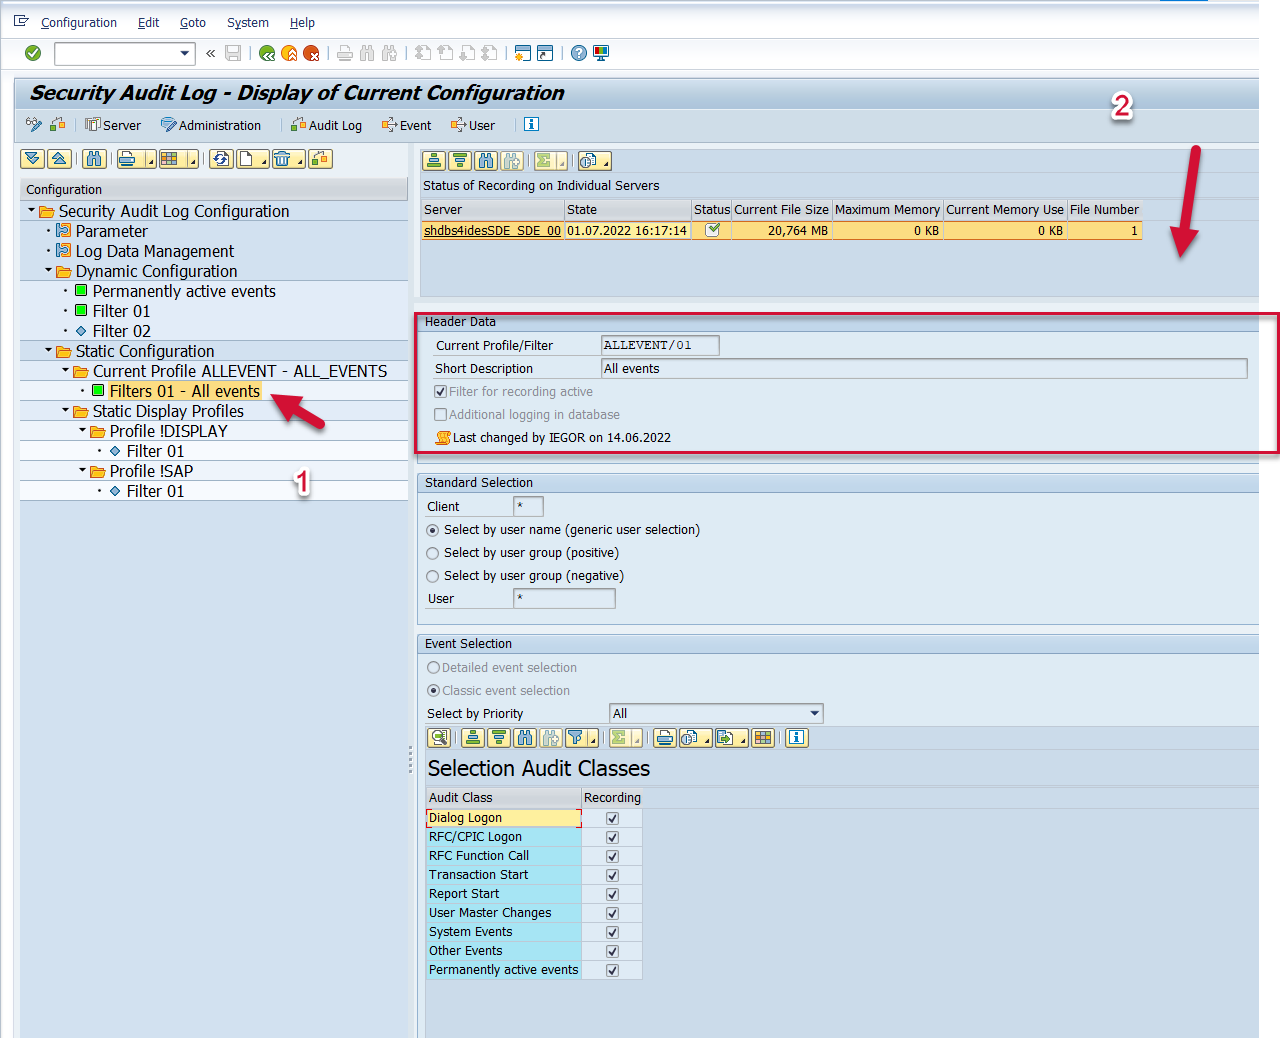Toggle the Dialog Logon recording checkbox
Screen dimensions: 1280x1038
pos(612,818)
